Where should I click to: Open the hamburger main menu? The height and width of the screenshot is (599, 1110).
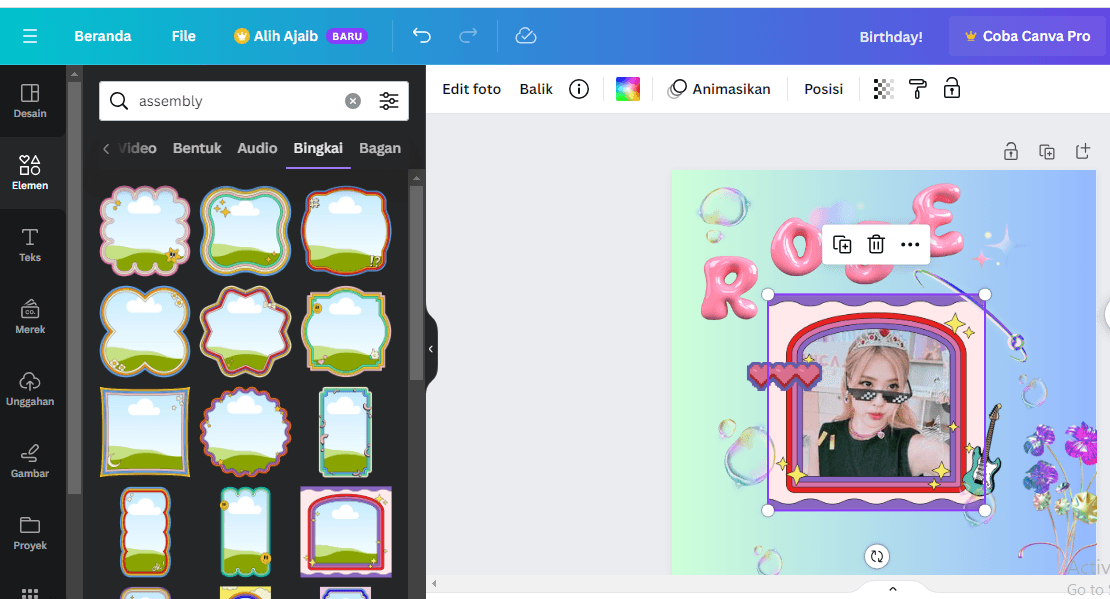click(30, 36)
